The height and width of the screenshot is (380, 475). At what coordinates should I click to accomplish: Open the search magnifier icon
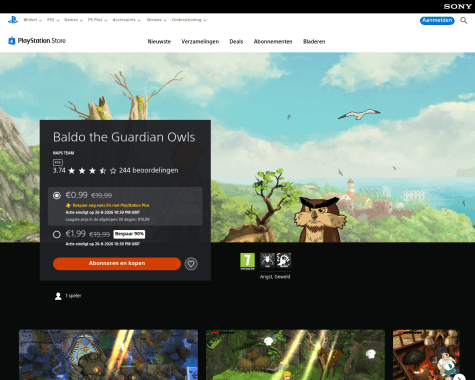tap(463, 20)
